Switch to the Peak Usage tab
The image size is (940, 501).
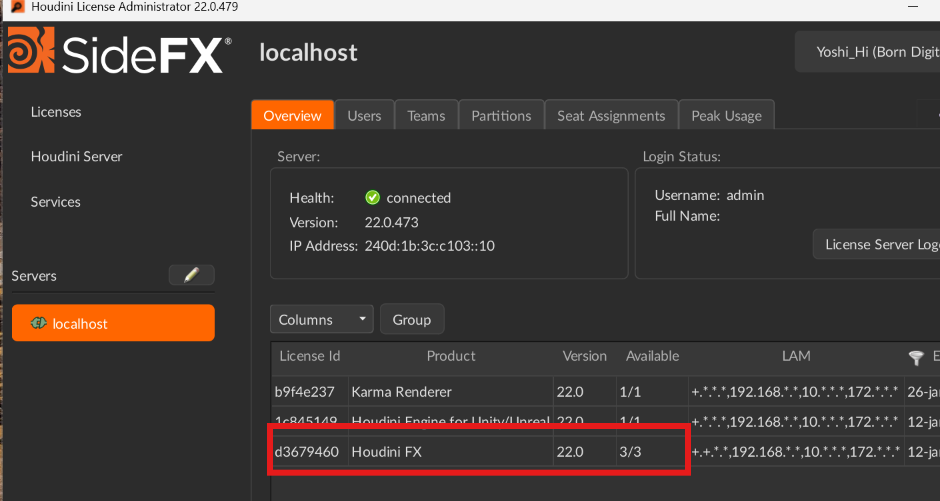click(x=727, y=115)
